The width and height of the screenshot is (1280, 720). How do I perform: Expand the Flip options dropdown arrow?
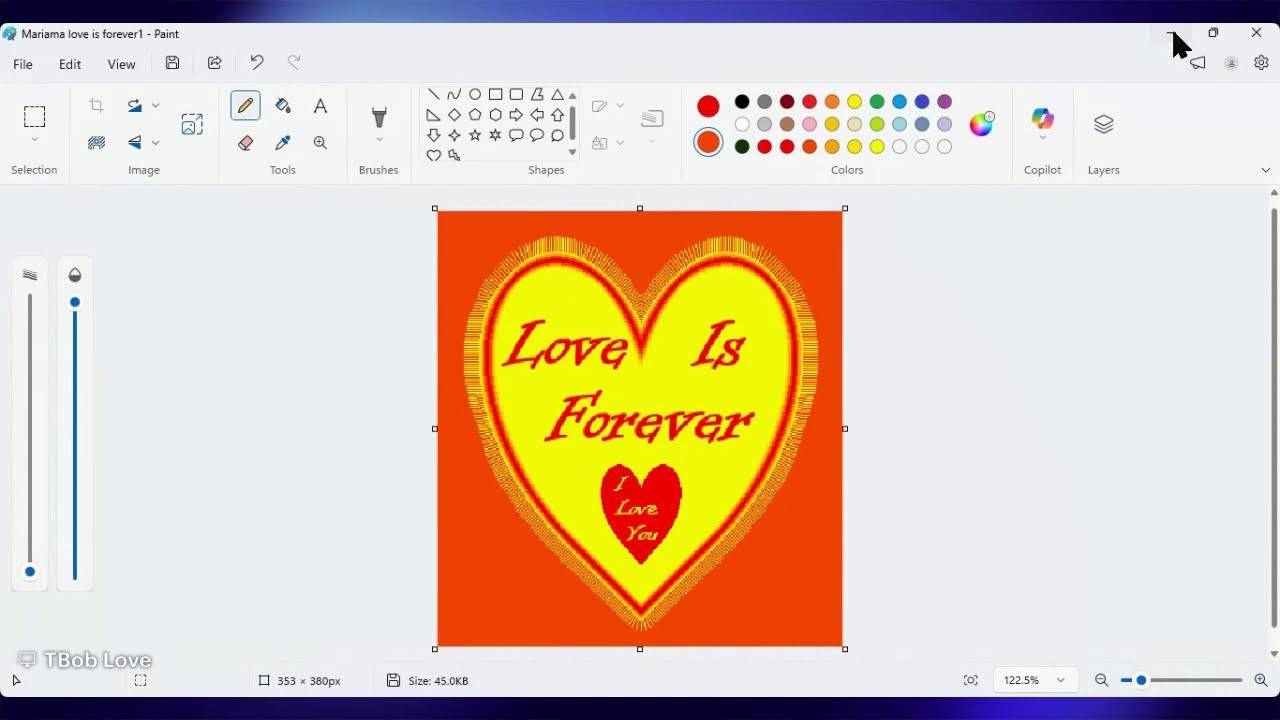pos(155,143)
